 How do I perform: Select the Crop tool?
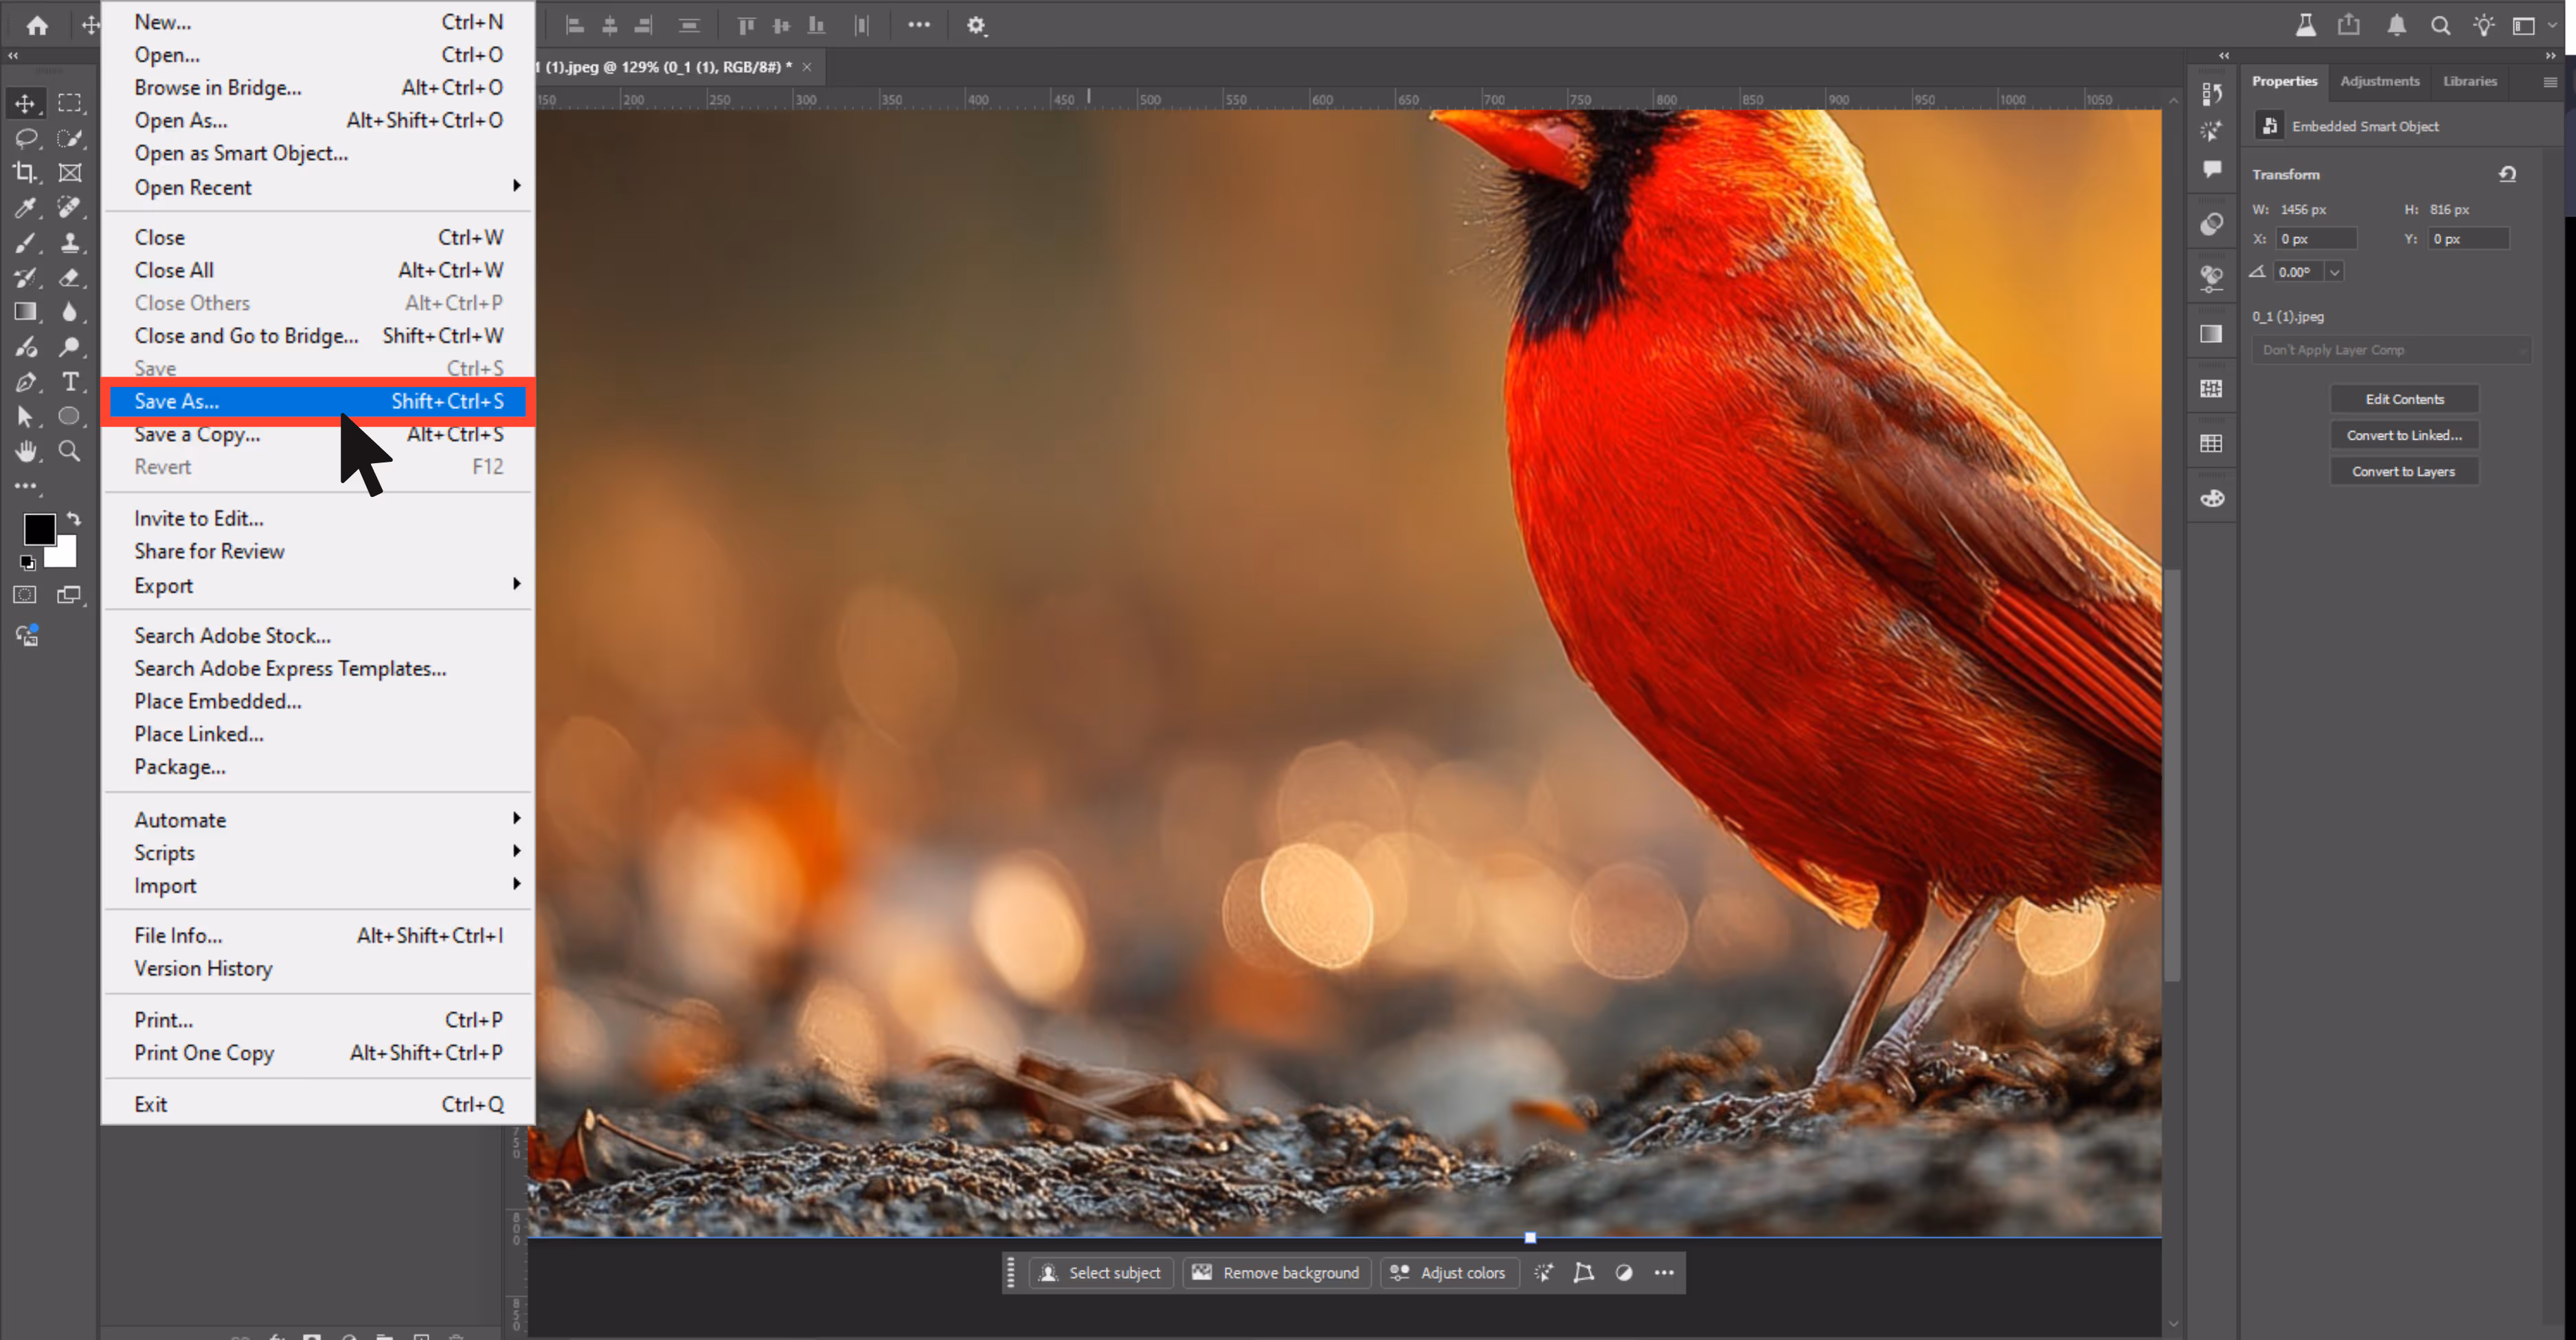coord(26,173)
